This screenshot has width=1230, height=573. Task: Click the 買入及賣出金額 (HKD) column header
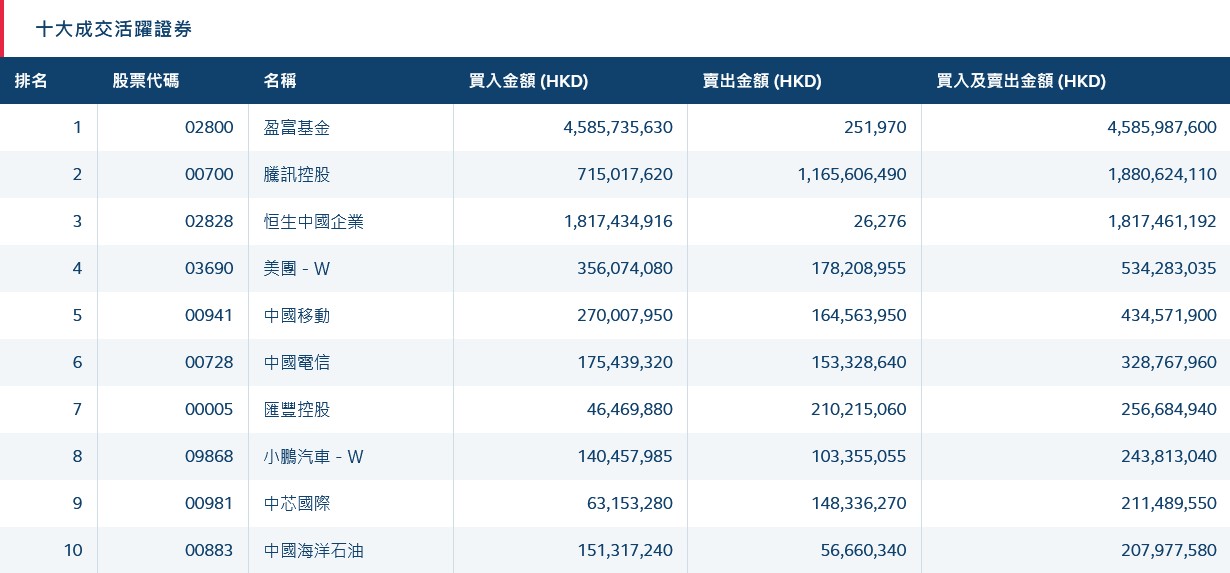(1021, 81)
